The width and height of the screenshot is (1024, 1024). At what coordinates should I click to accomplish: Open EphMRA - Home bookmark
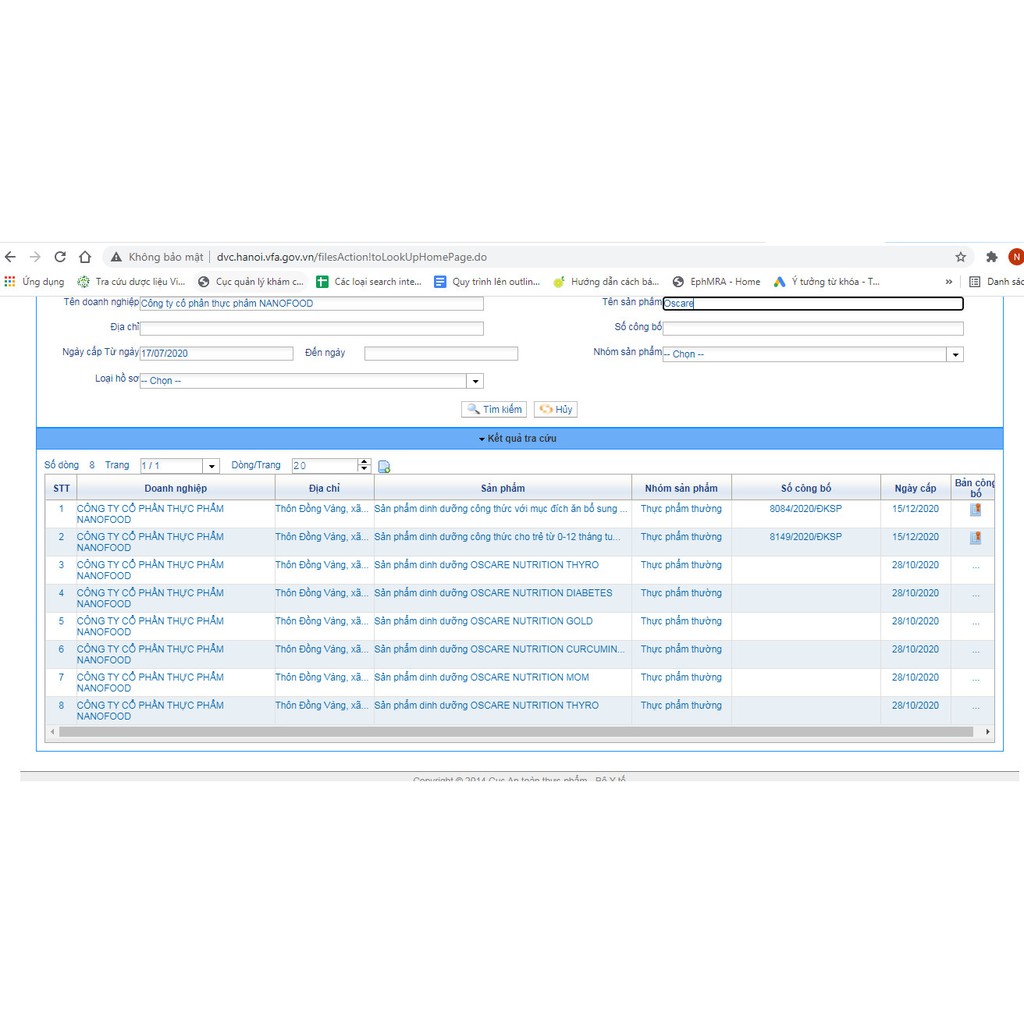coord(716,281)
